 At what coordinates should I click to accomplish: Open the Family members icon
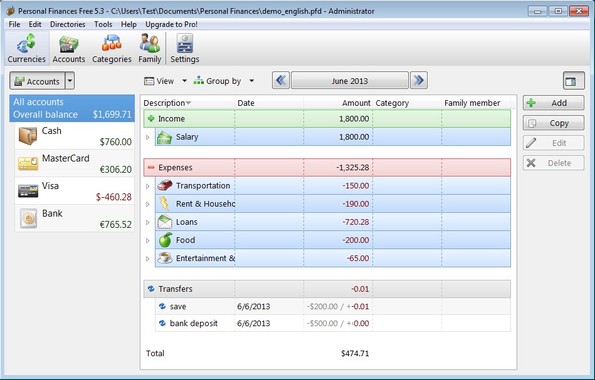pos(150,48)
